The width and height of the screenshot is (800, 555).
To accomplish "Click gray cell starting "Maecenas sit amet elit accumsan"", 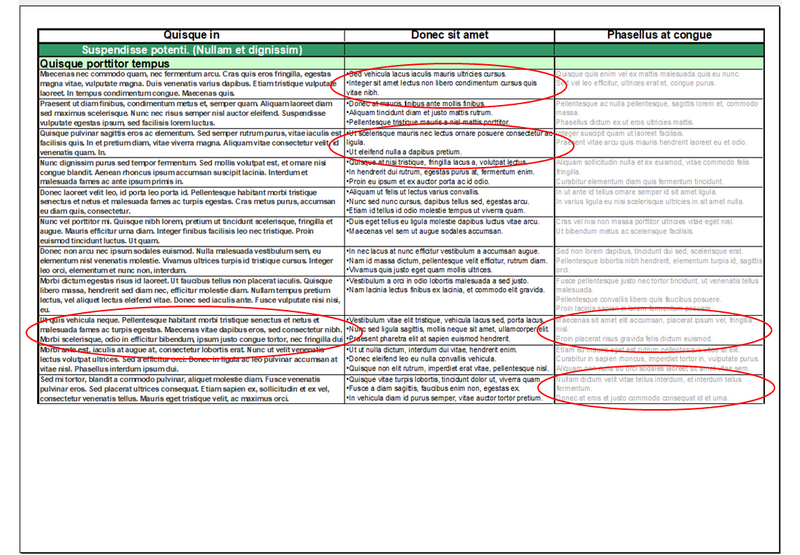I will coord(659,330).
